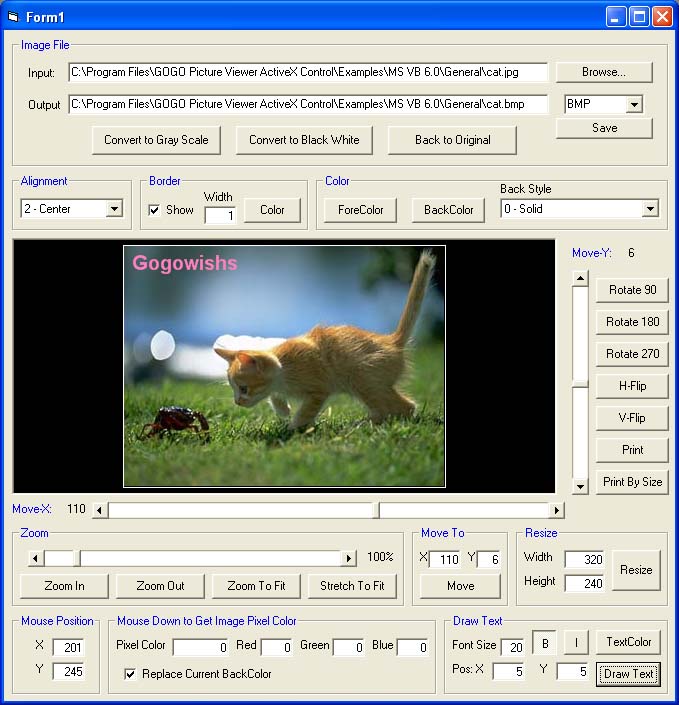Click the Border Width input field

pos(220,215)
